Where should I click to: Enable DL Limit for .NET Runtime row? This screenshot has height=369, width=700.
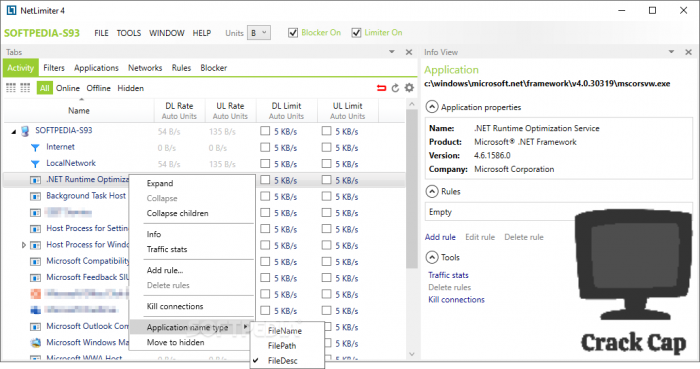(x=265, y=180)
